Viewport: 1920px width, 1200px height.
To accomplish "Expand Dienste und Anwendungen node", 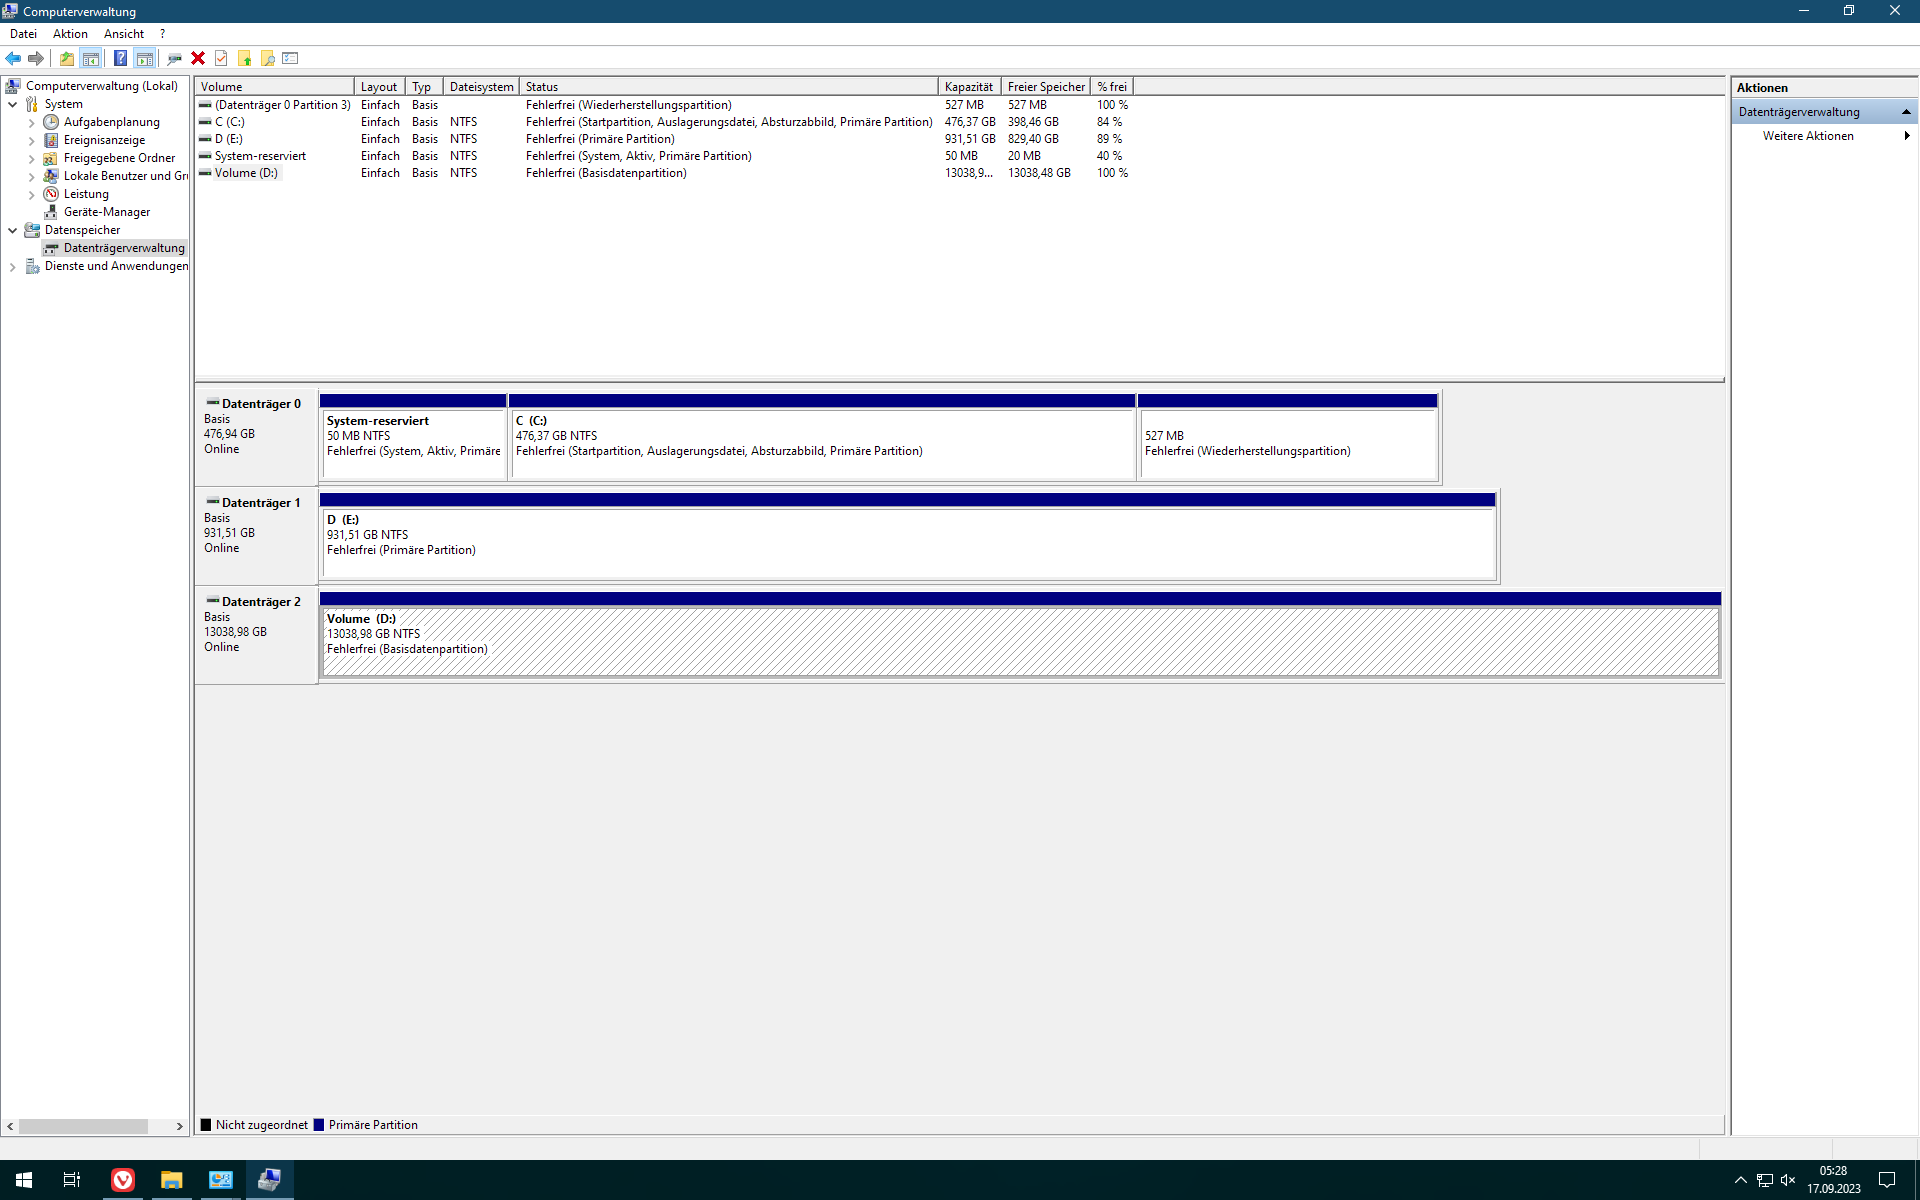I will coord(12,266).
